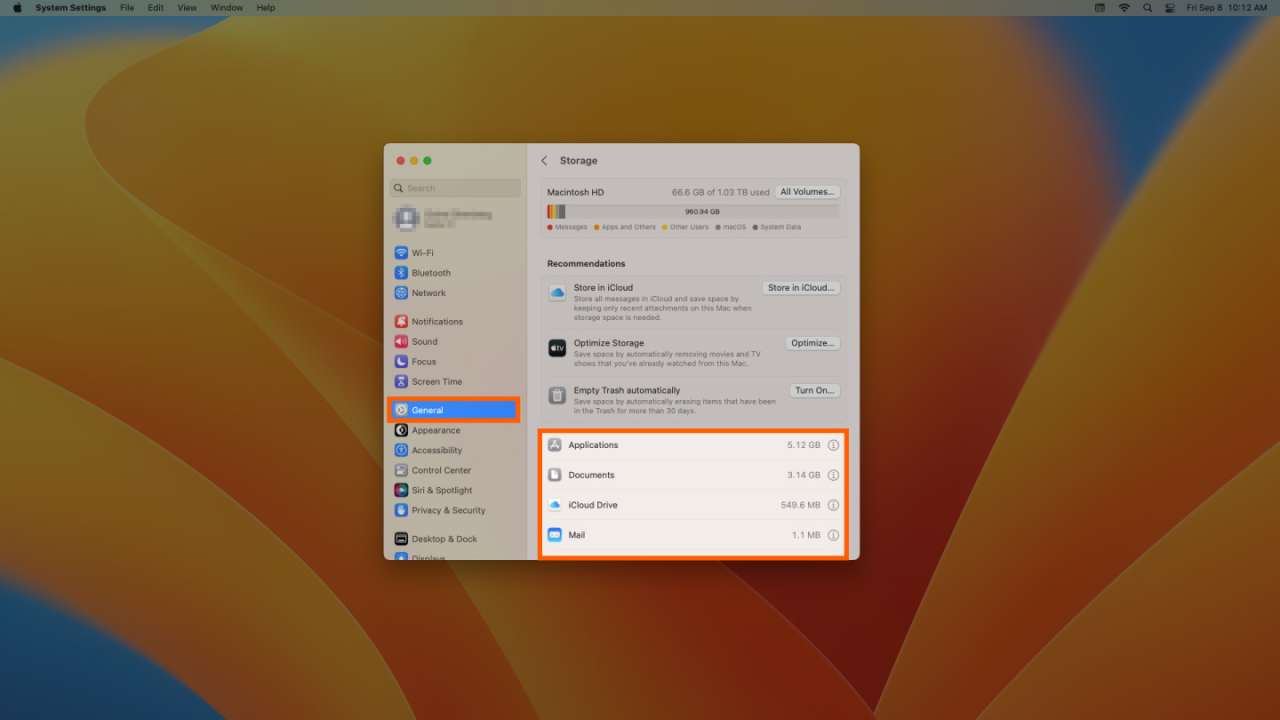Open the Apple menu

[15, 7]
